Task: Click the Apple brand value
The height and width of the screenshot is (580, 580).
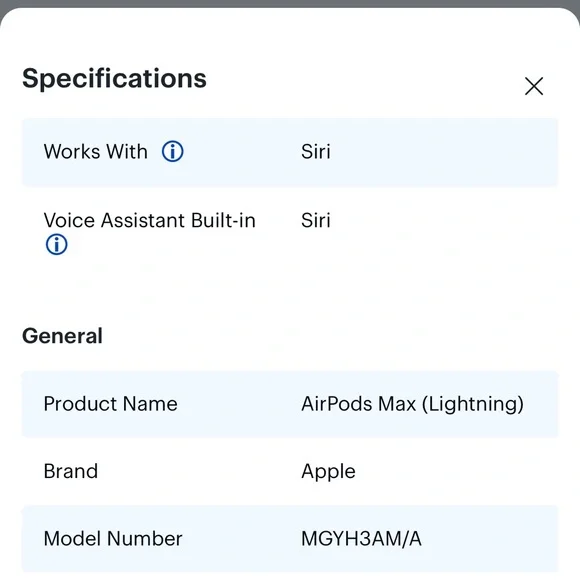Action: point(328,472)
